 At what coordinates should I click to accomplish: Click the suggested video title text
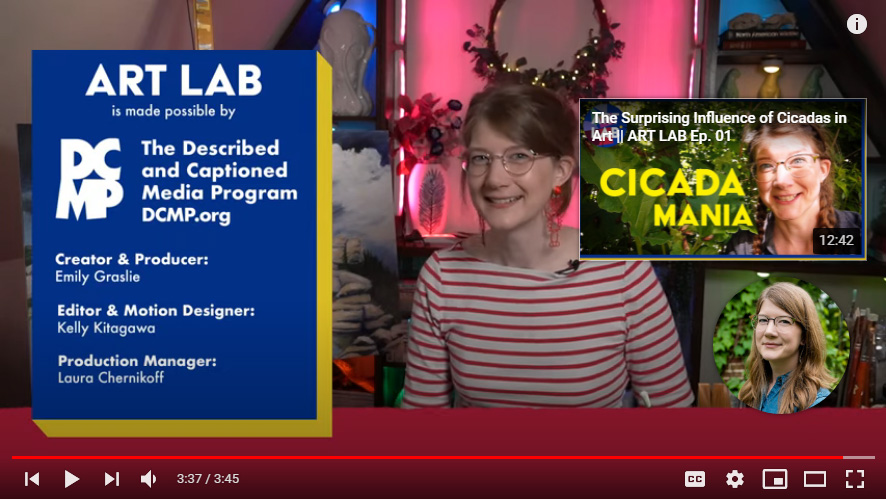click(x=718, y=127)
